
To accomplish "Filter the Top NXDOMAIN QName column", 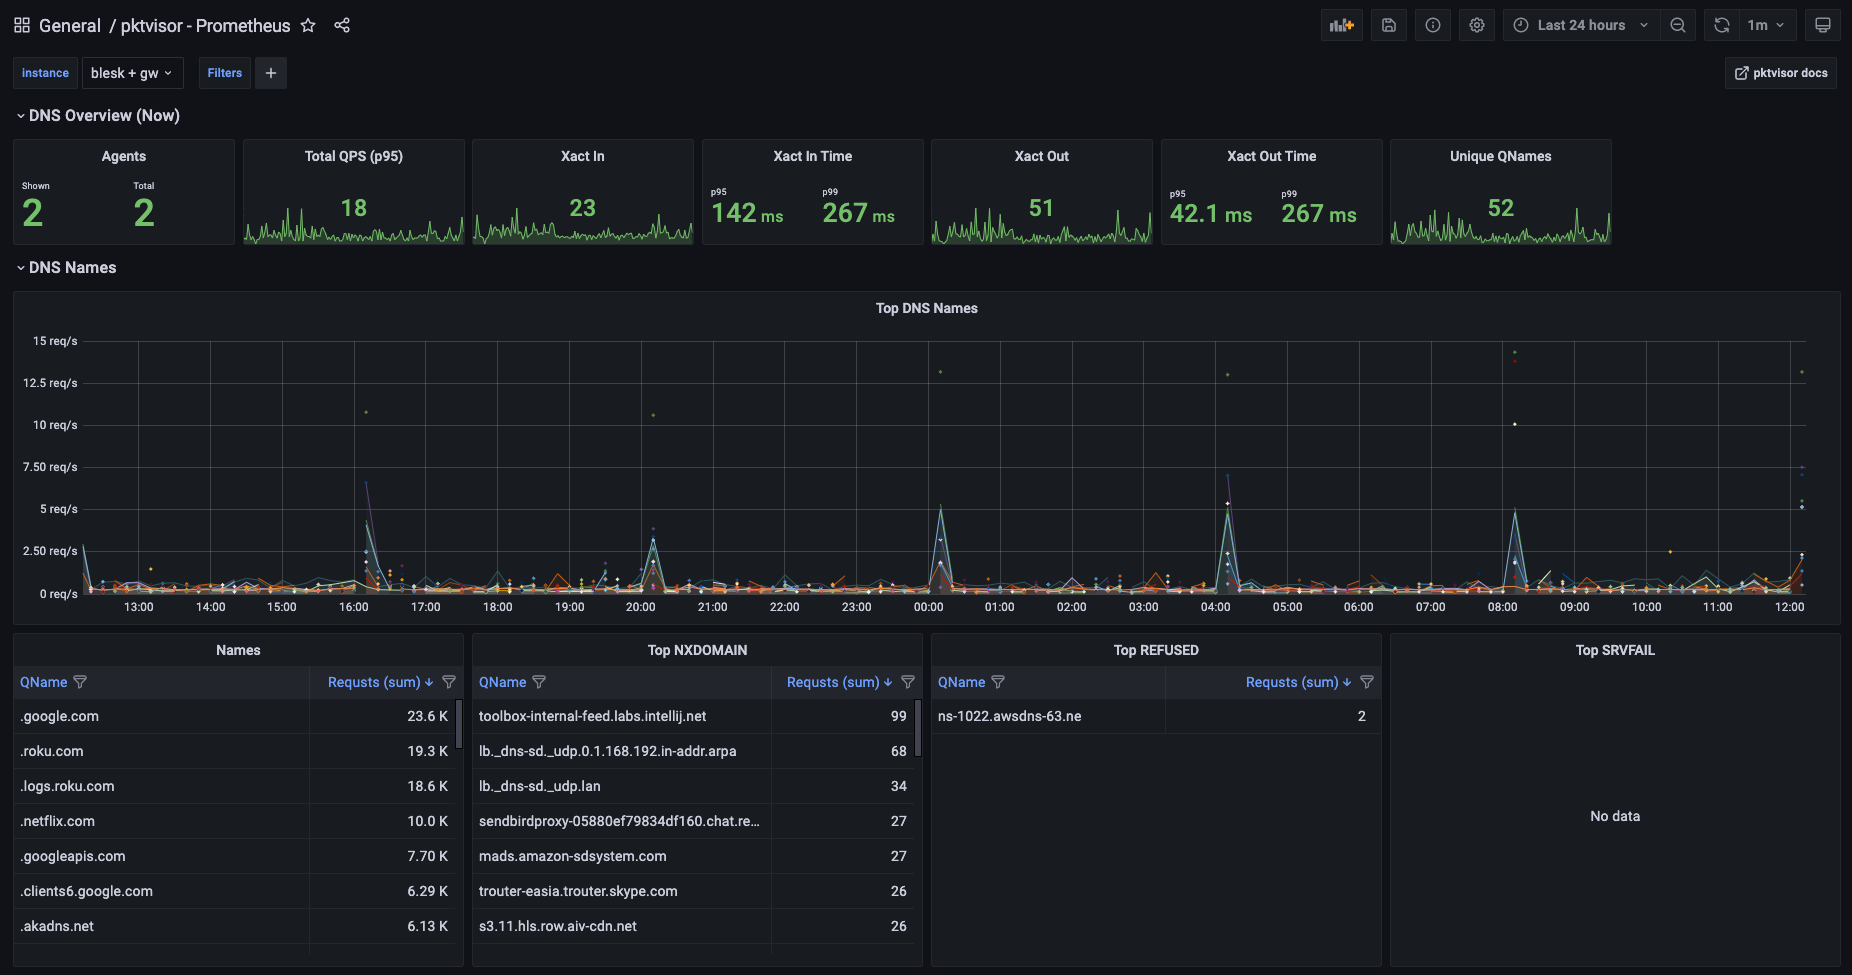I will coord(539,682).
